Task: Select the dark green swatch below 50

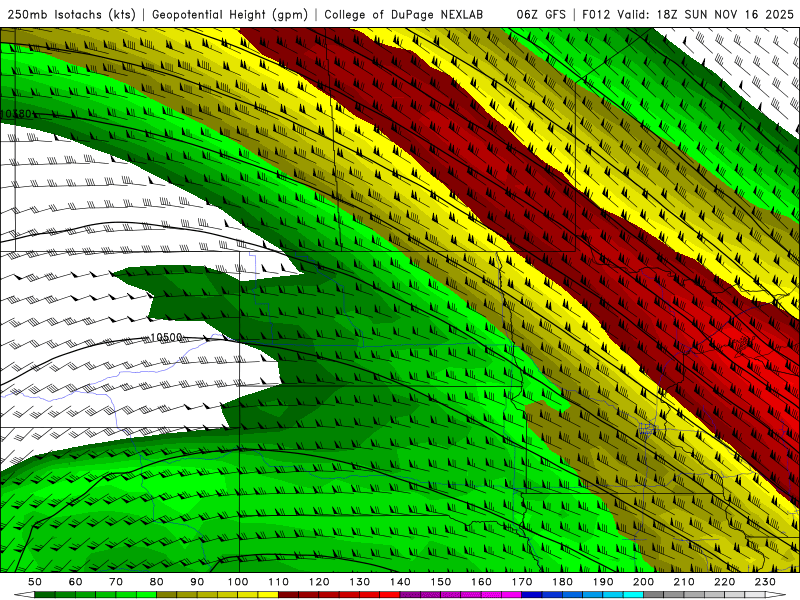Action: pos(45,595)
